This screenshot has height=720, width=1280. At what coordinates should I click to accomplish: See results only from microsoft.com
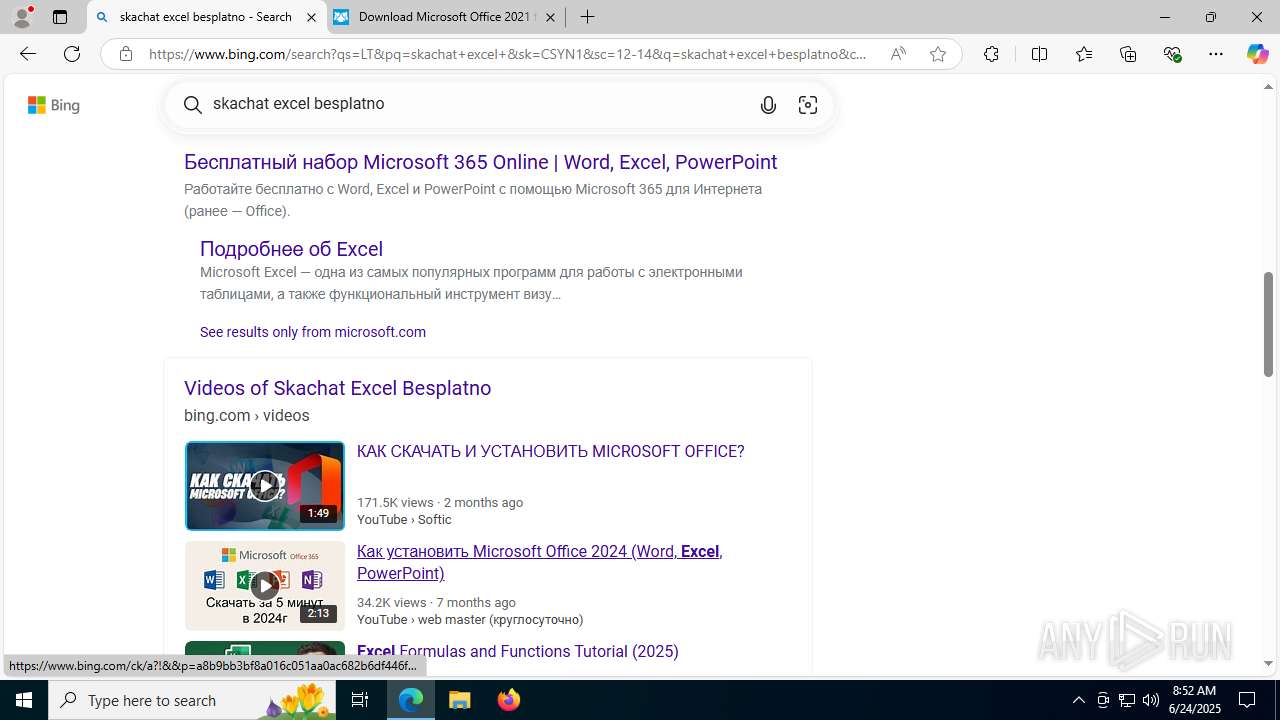(313, 332)
